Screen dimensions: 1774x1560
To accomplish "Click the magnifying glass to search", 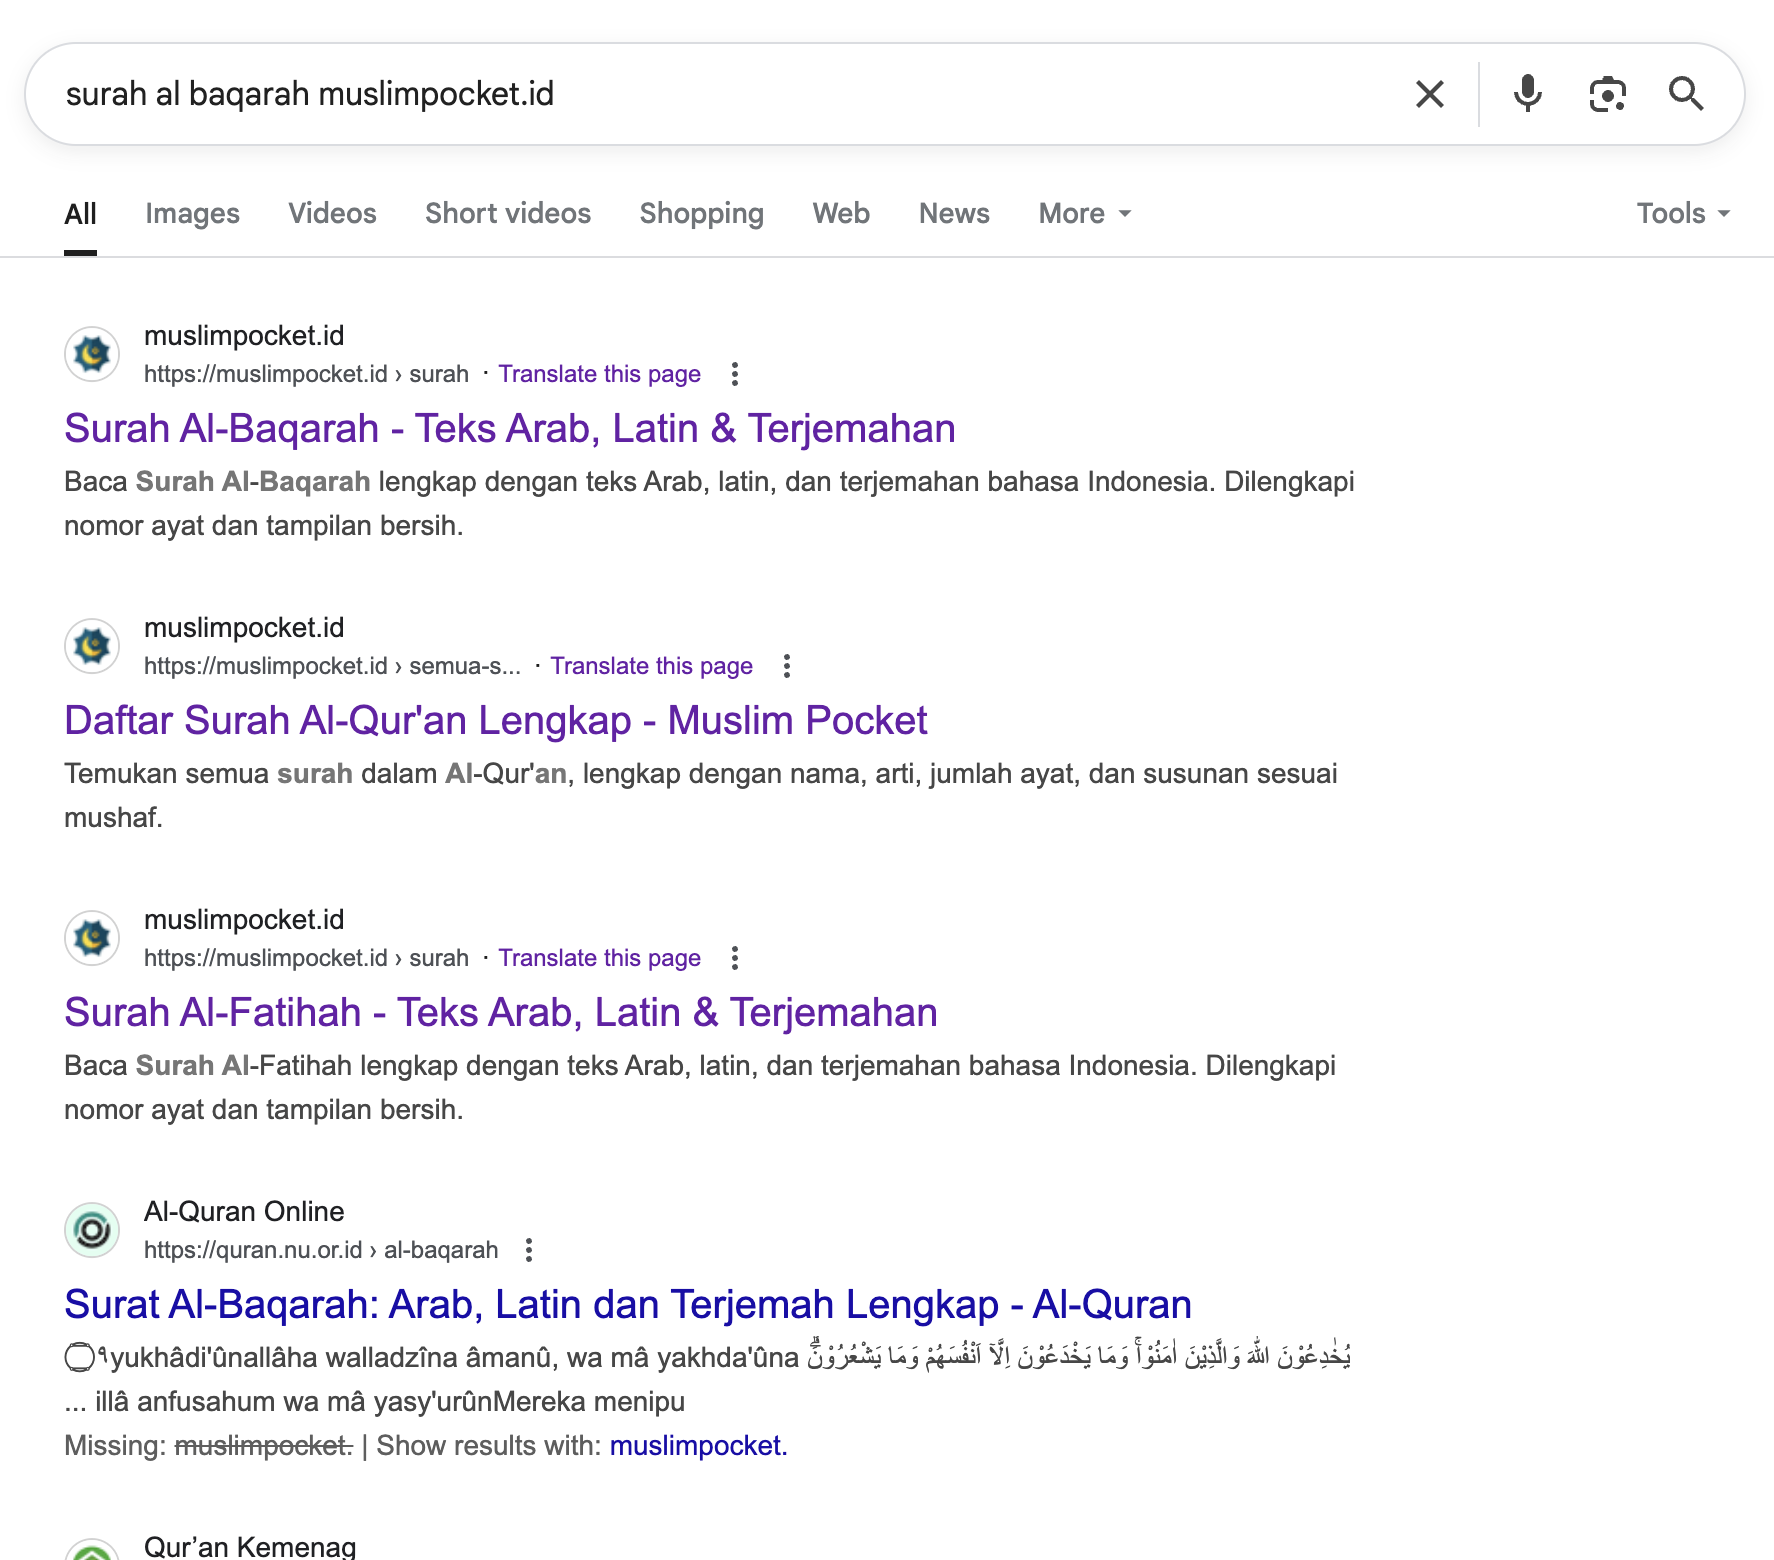I will click(x=1687, y=94).
